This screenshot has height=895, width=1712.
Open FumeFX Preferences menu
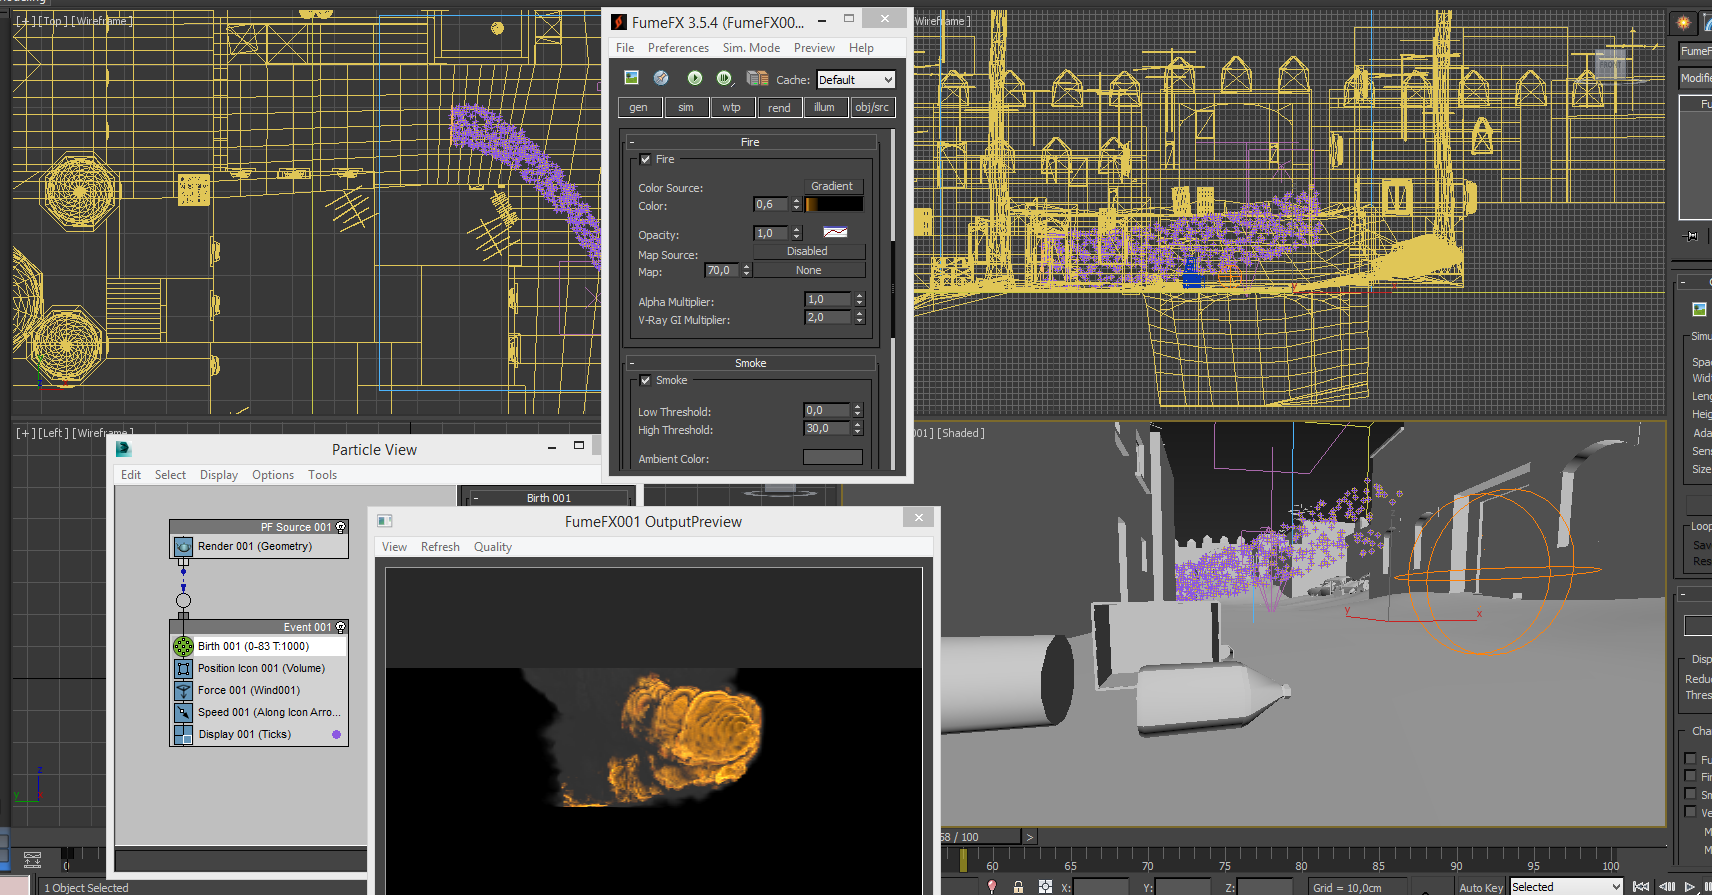[678, 48]
